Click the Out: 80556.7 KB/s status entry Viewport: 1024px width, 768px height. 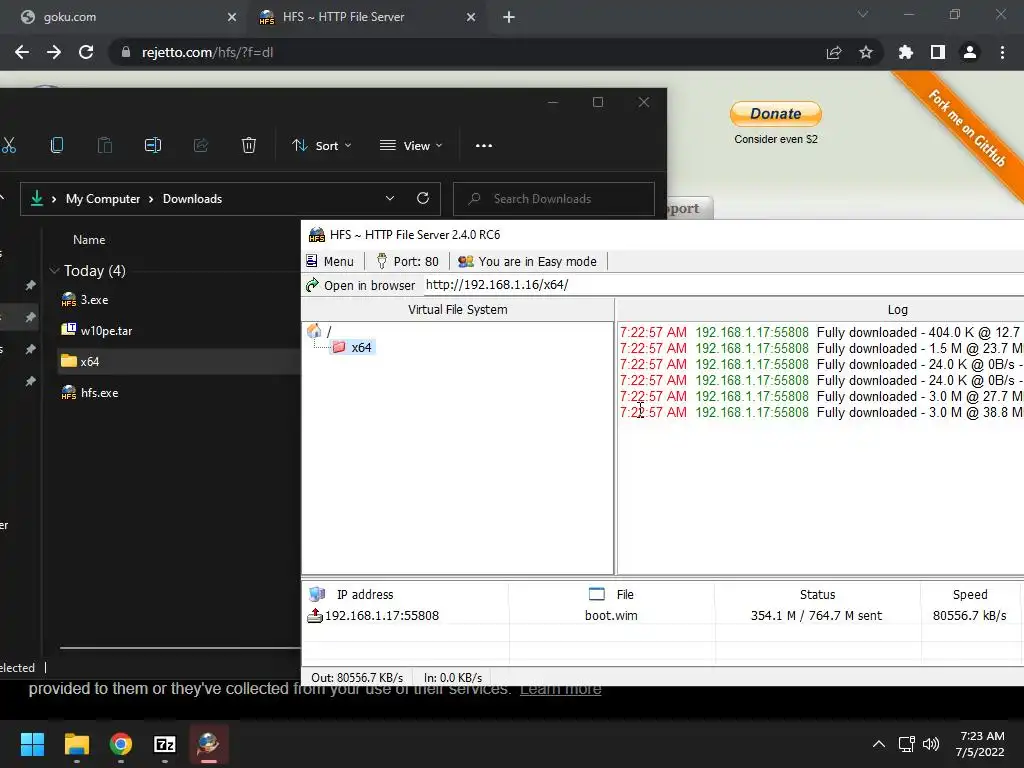click(x=357, y=678)
